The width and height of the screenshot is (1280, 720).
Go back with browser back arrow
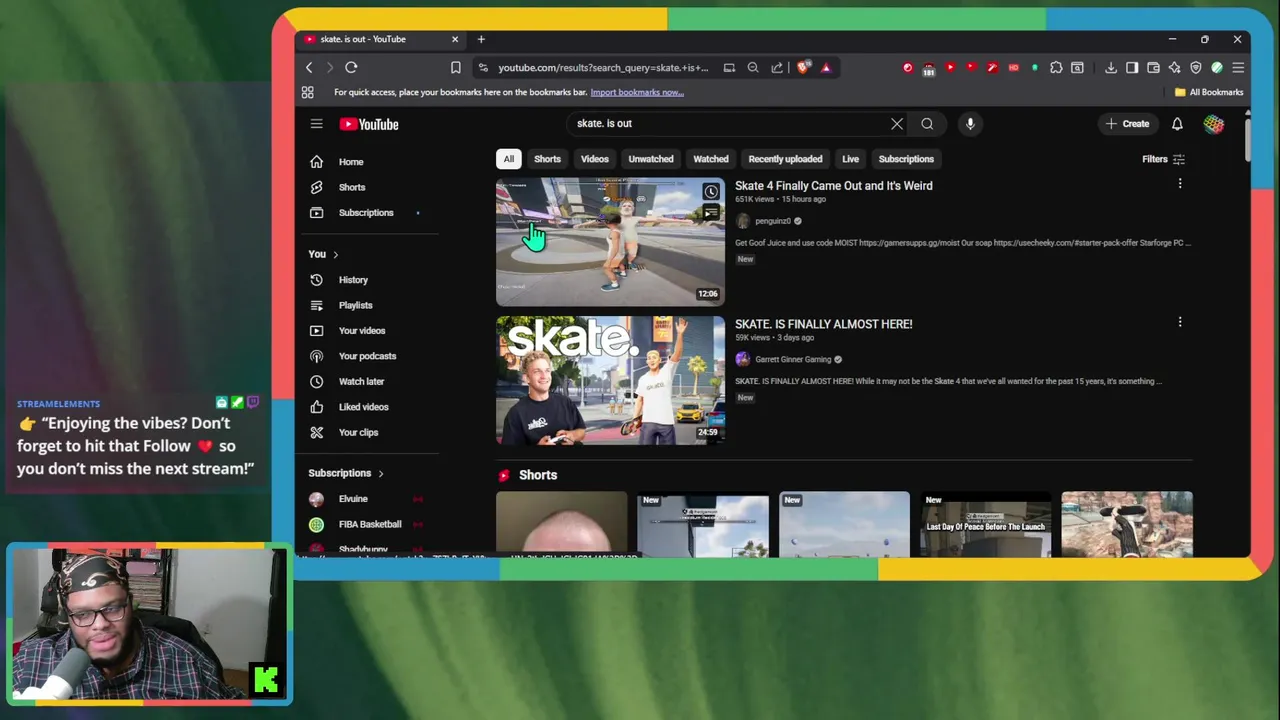pyautogui.click(x=309, y=67)
